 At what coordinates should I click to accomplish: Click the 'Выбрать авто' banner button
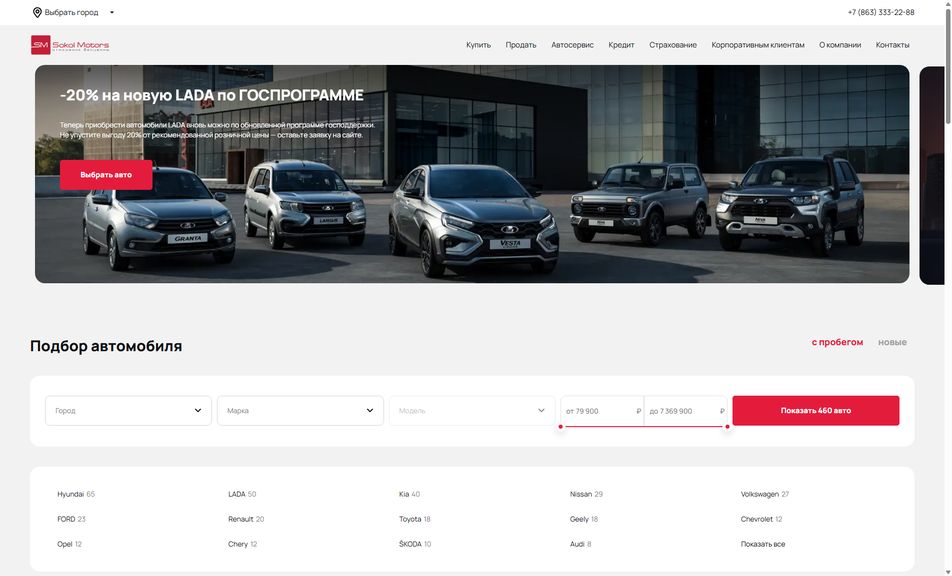click(106, 175)
